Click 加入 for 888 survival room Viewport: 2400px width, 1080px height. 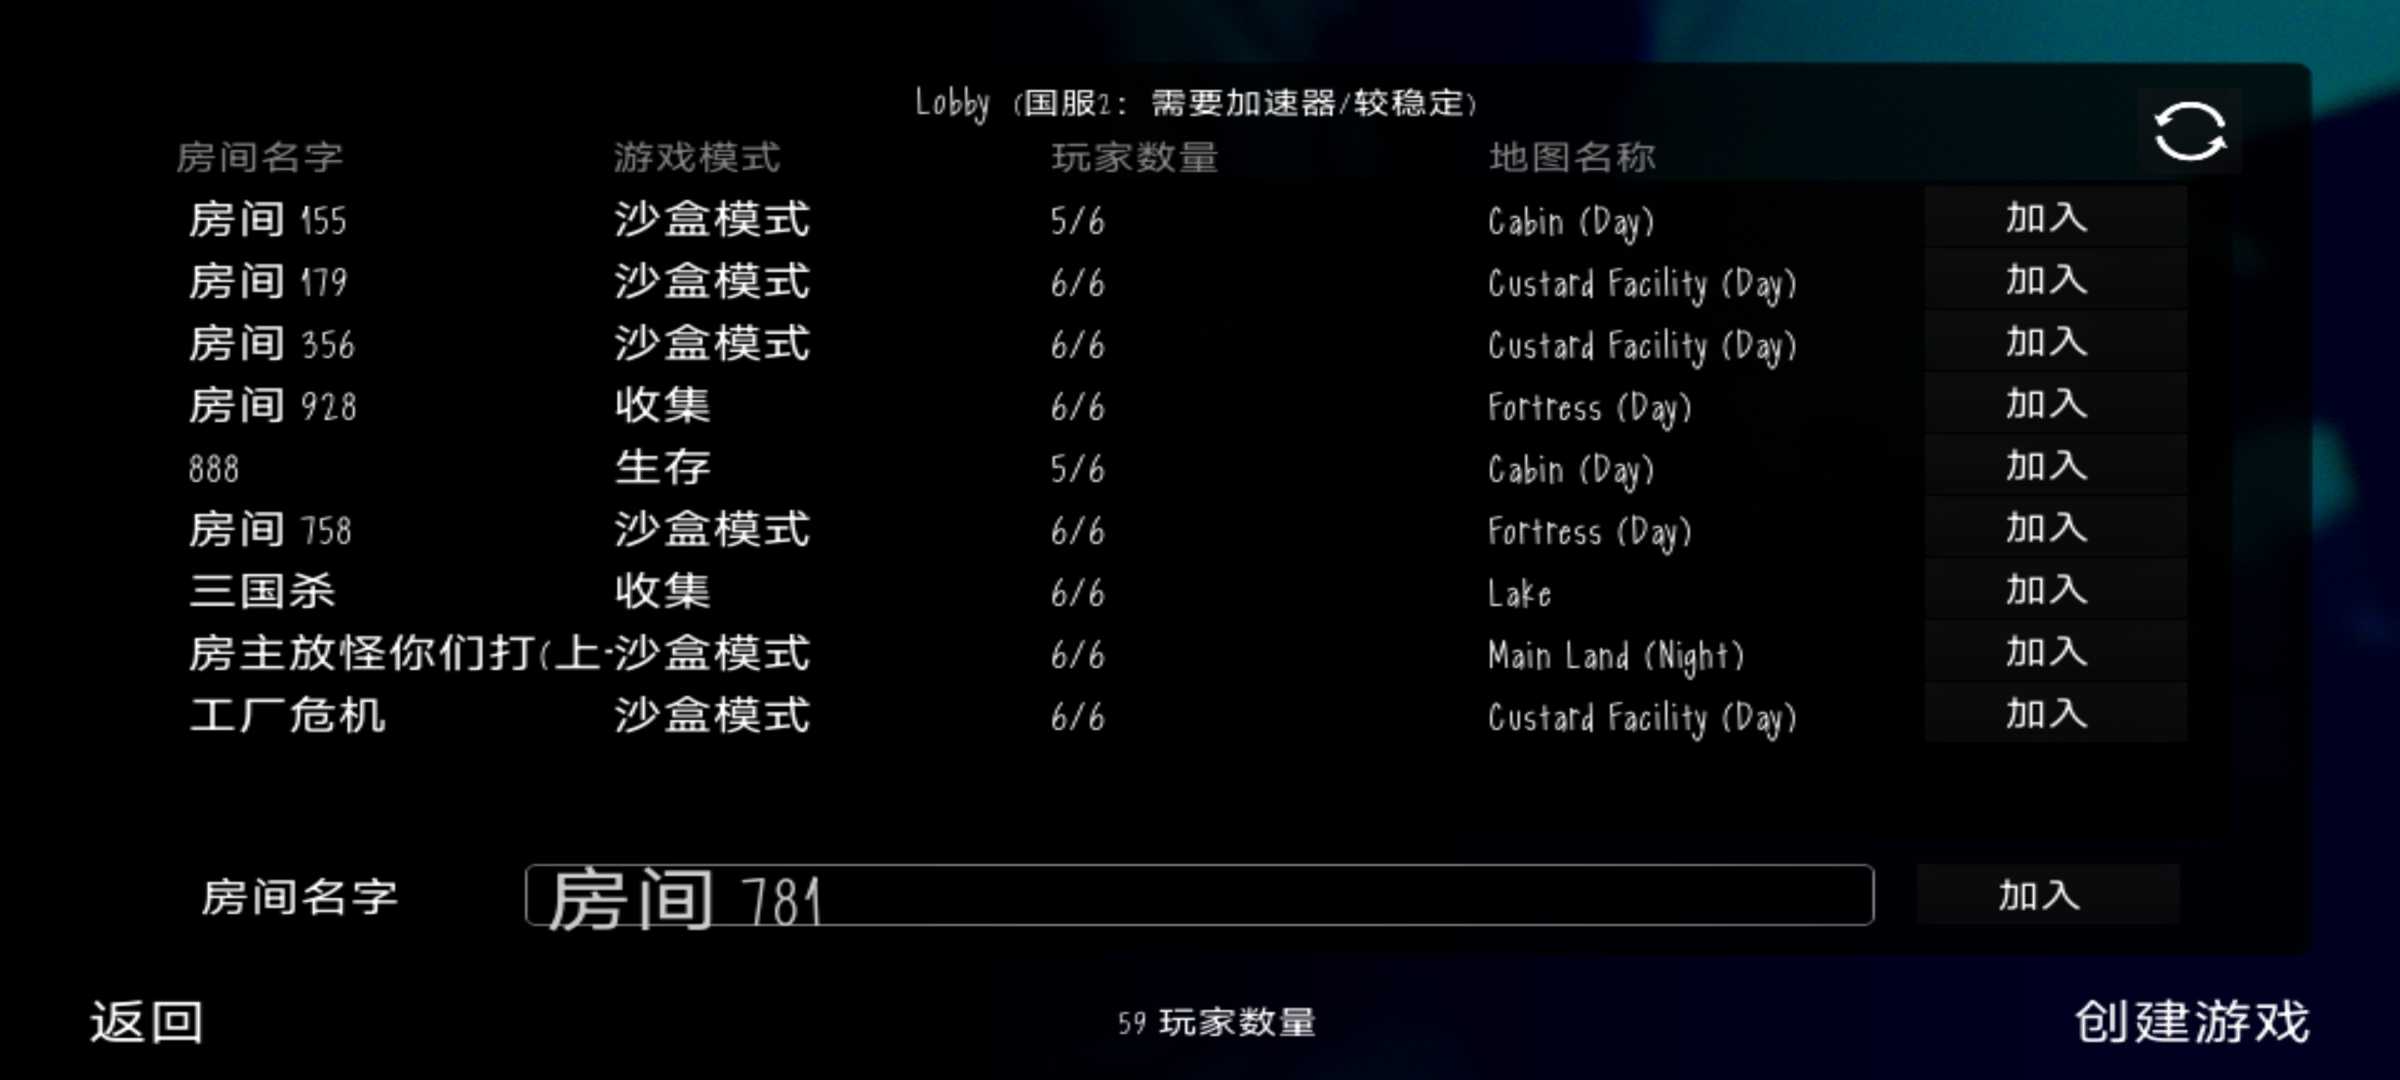pyautogui.click(x=2046, y=467)
